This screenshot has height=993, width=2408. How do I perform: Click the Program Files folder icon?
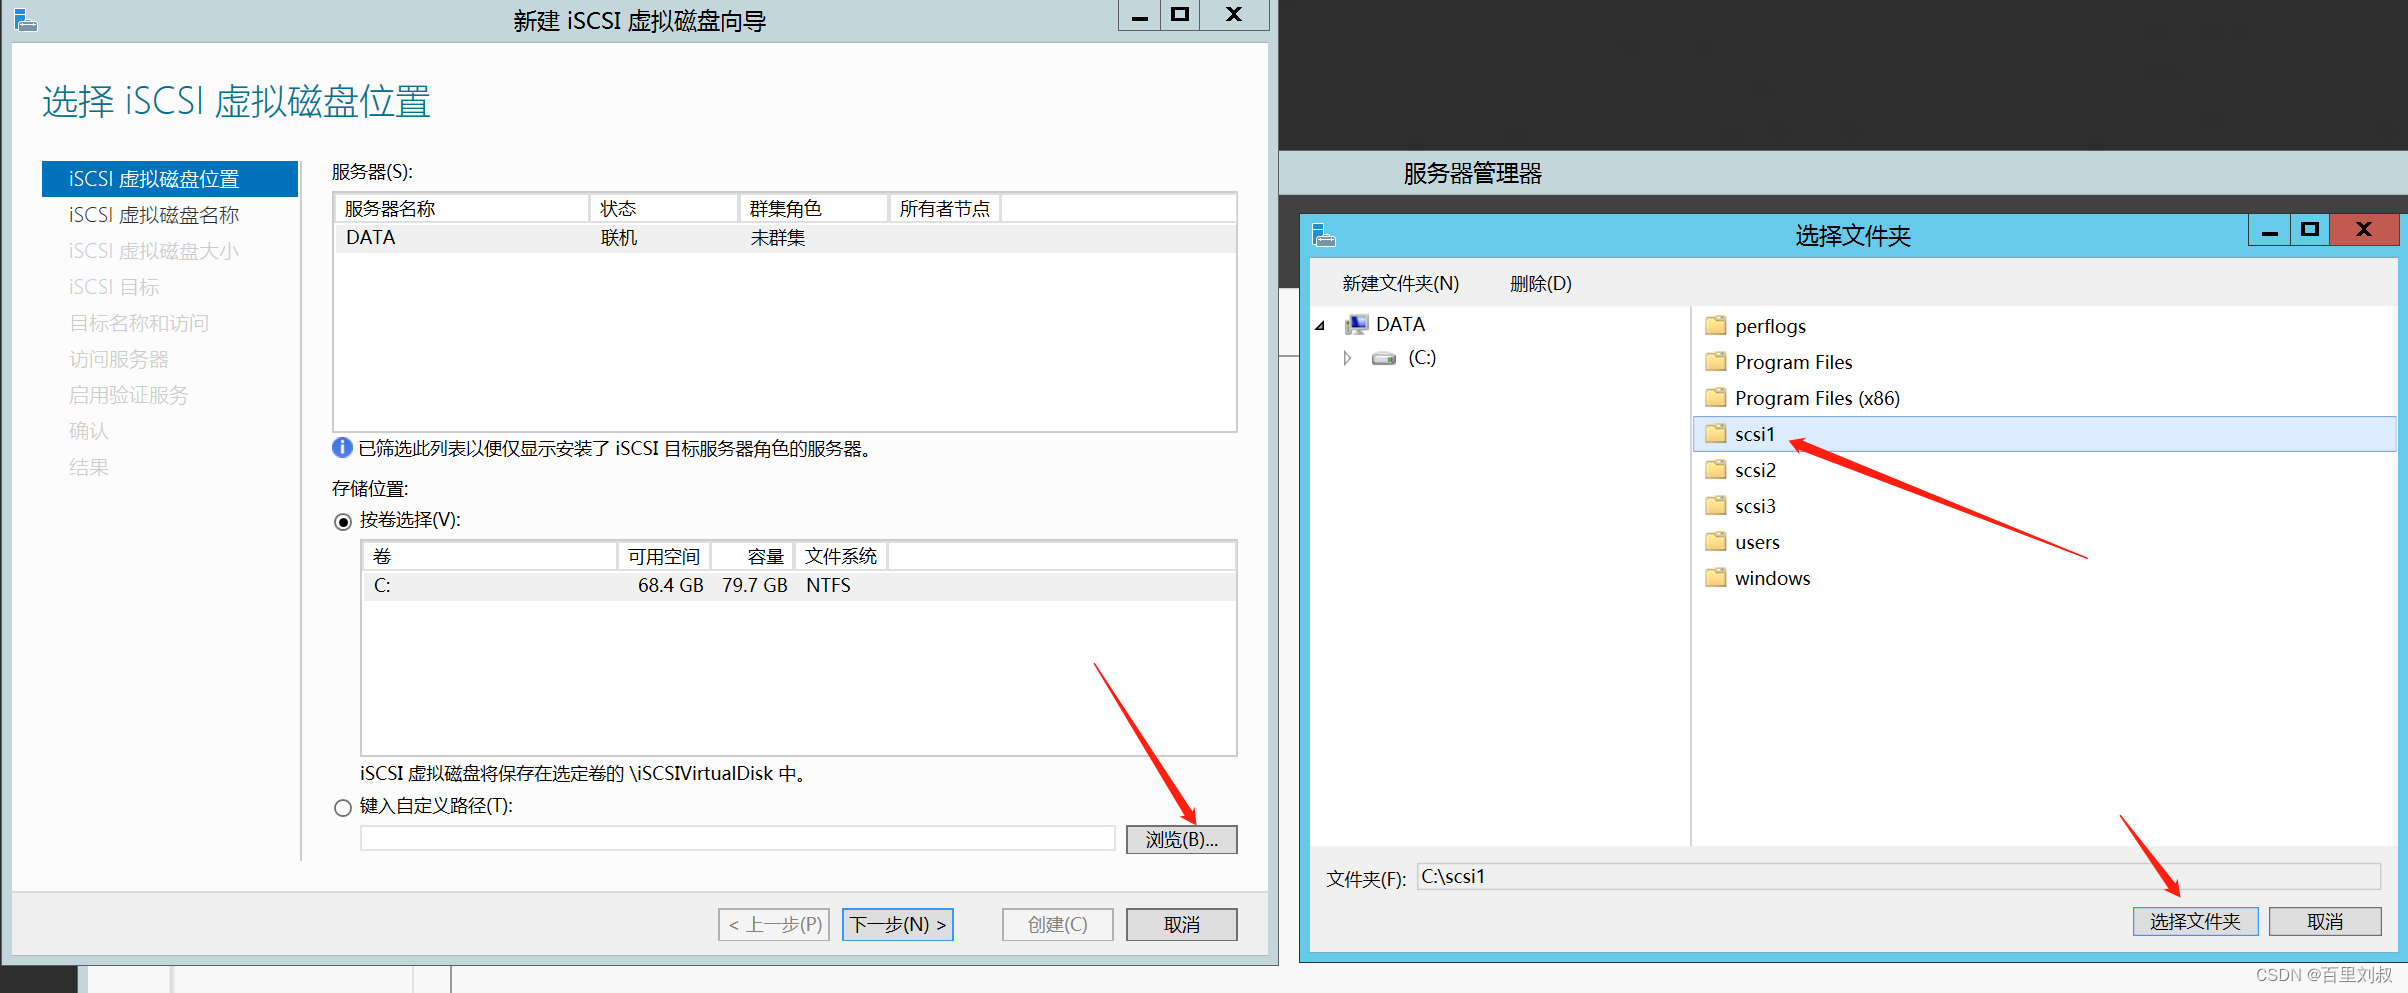point(1716,362)
